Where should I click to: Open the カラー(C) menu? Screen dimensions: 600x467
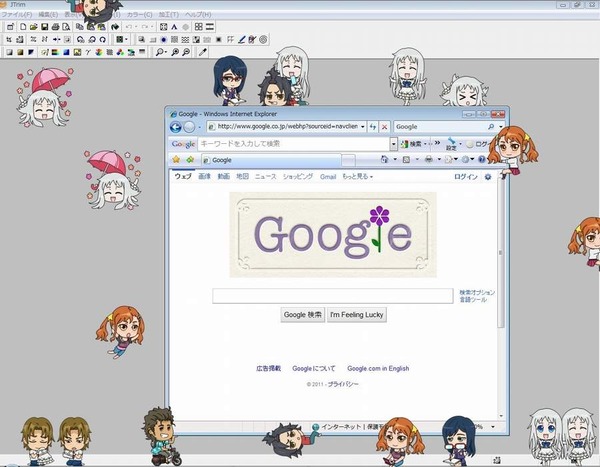(139, 15)
